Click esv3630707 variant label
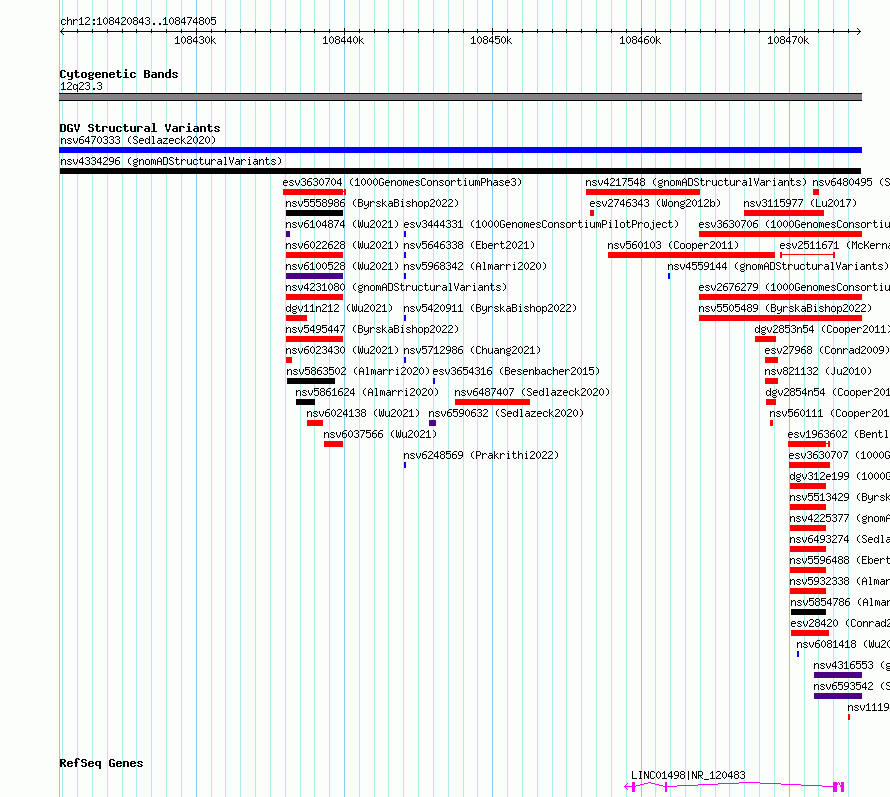The image size is (890, 797). pos(839,455)
